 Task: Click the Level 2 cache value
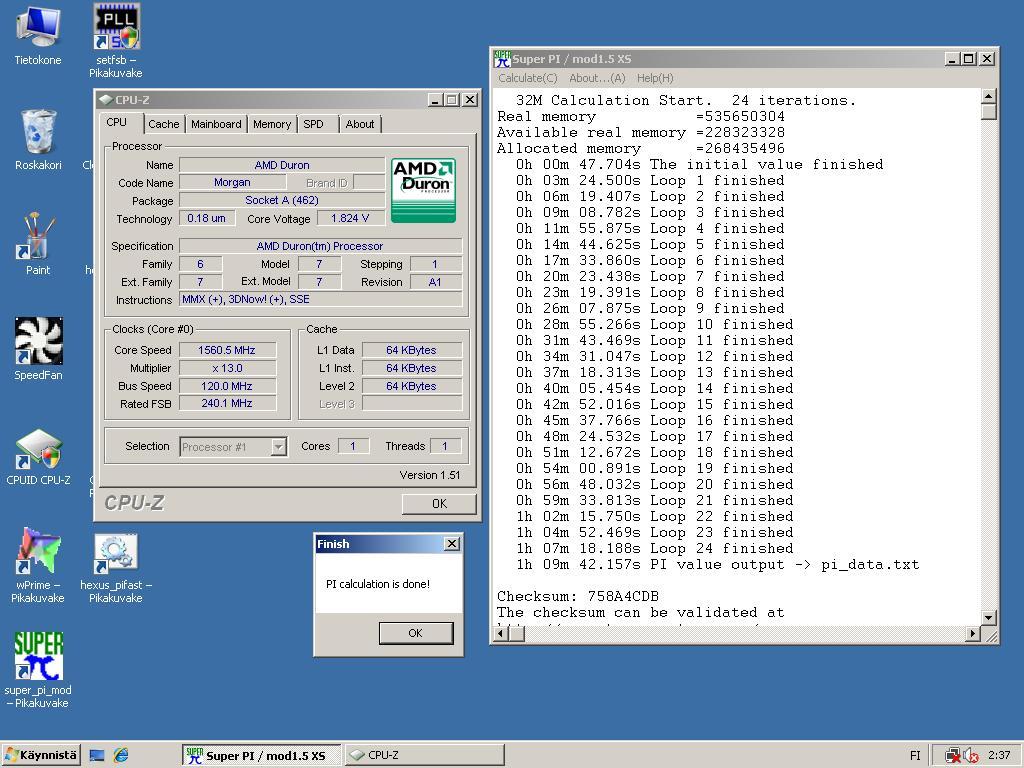411,386
